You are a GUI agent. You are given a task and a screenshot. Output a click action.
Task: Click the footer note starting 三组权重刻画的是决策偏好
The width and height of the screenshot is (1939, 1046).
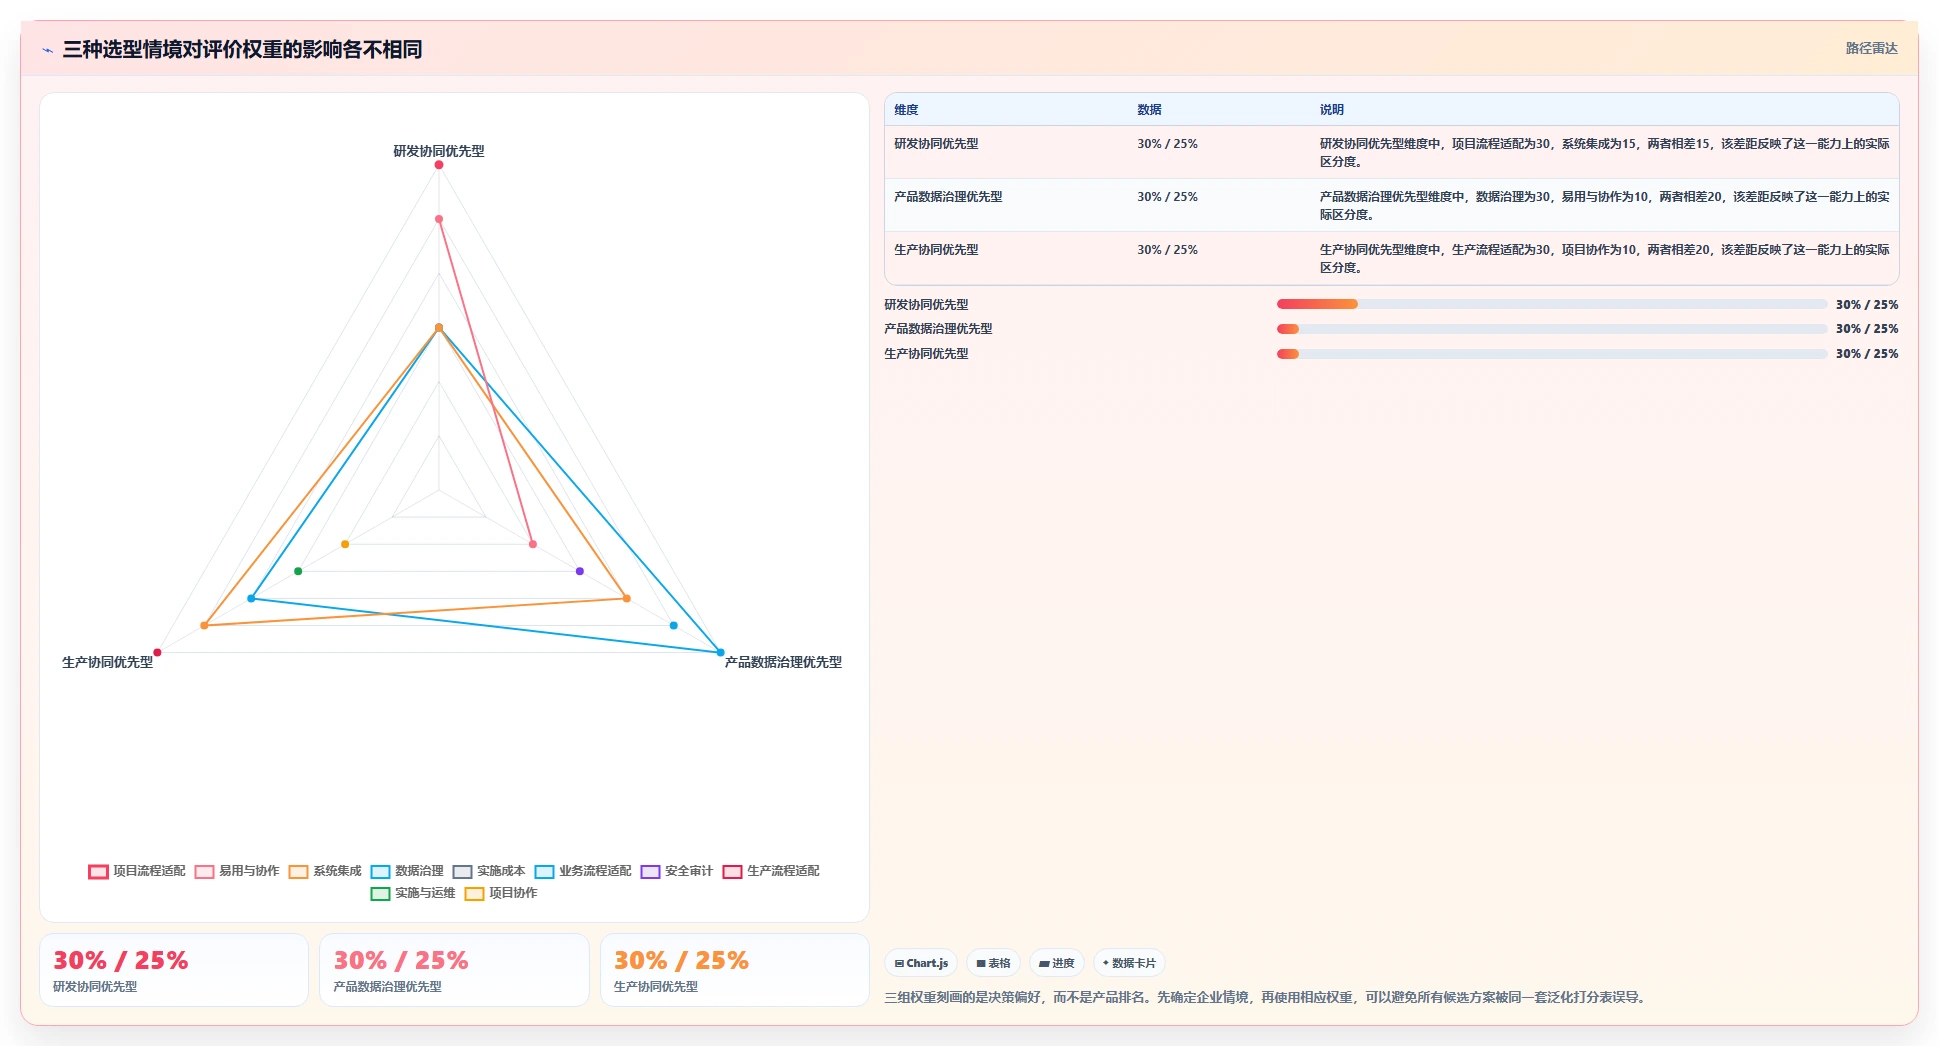coord(1267,997)
